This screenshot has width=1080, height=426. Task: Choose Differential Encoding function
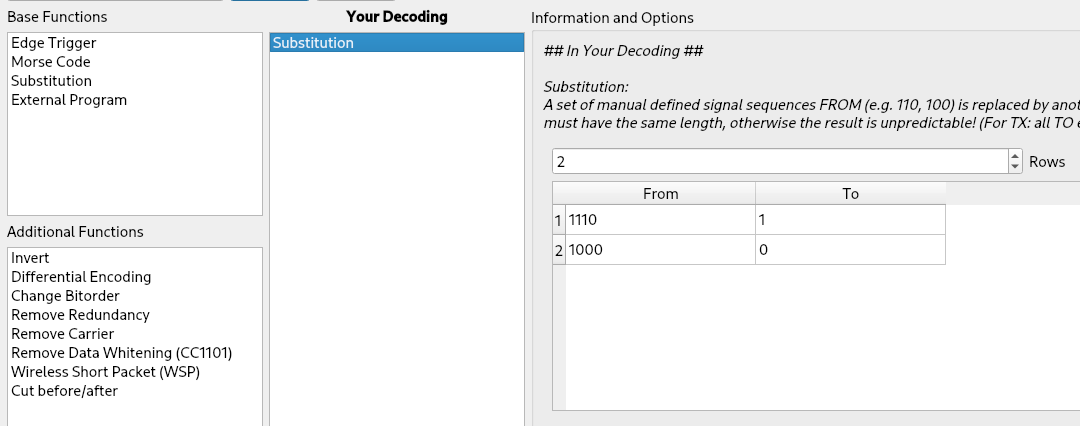pos(81,277)
